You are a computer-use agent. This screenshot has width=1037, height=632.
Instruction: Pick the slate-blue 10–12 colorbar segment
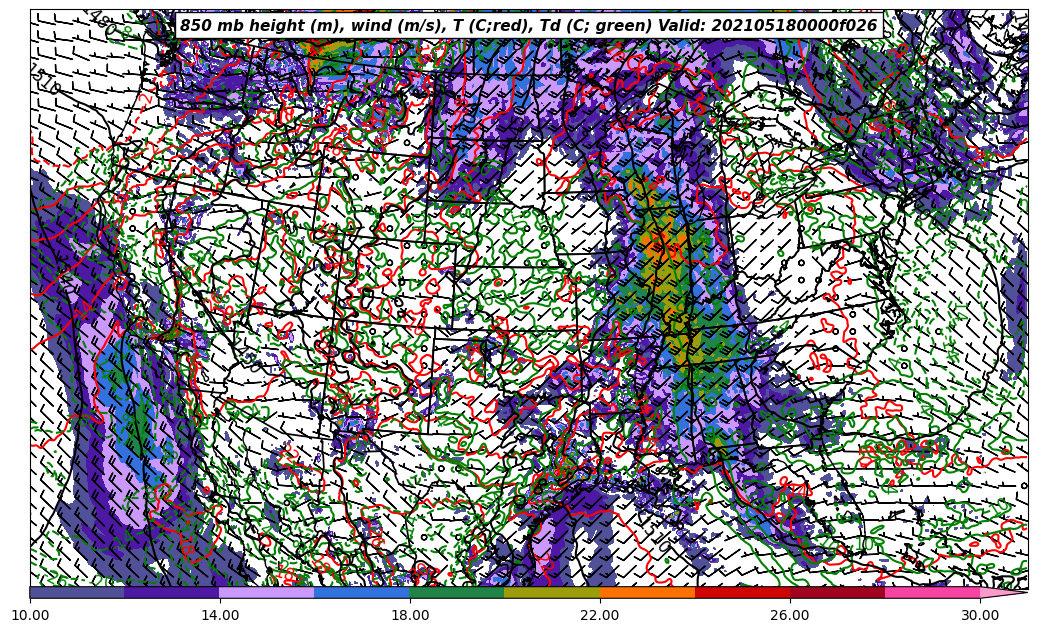77,593
